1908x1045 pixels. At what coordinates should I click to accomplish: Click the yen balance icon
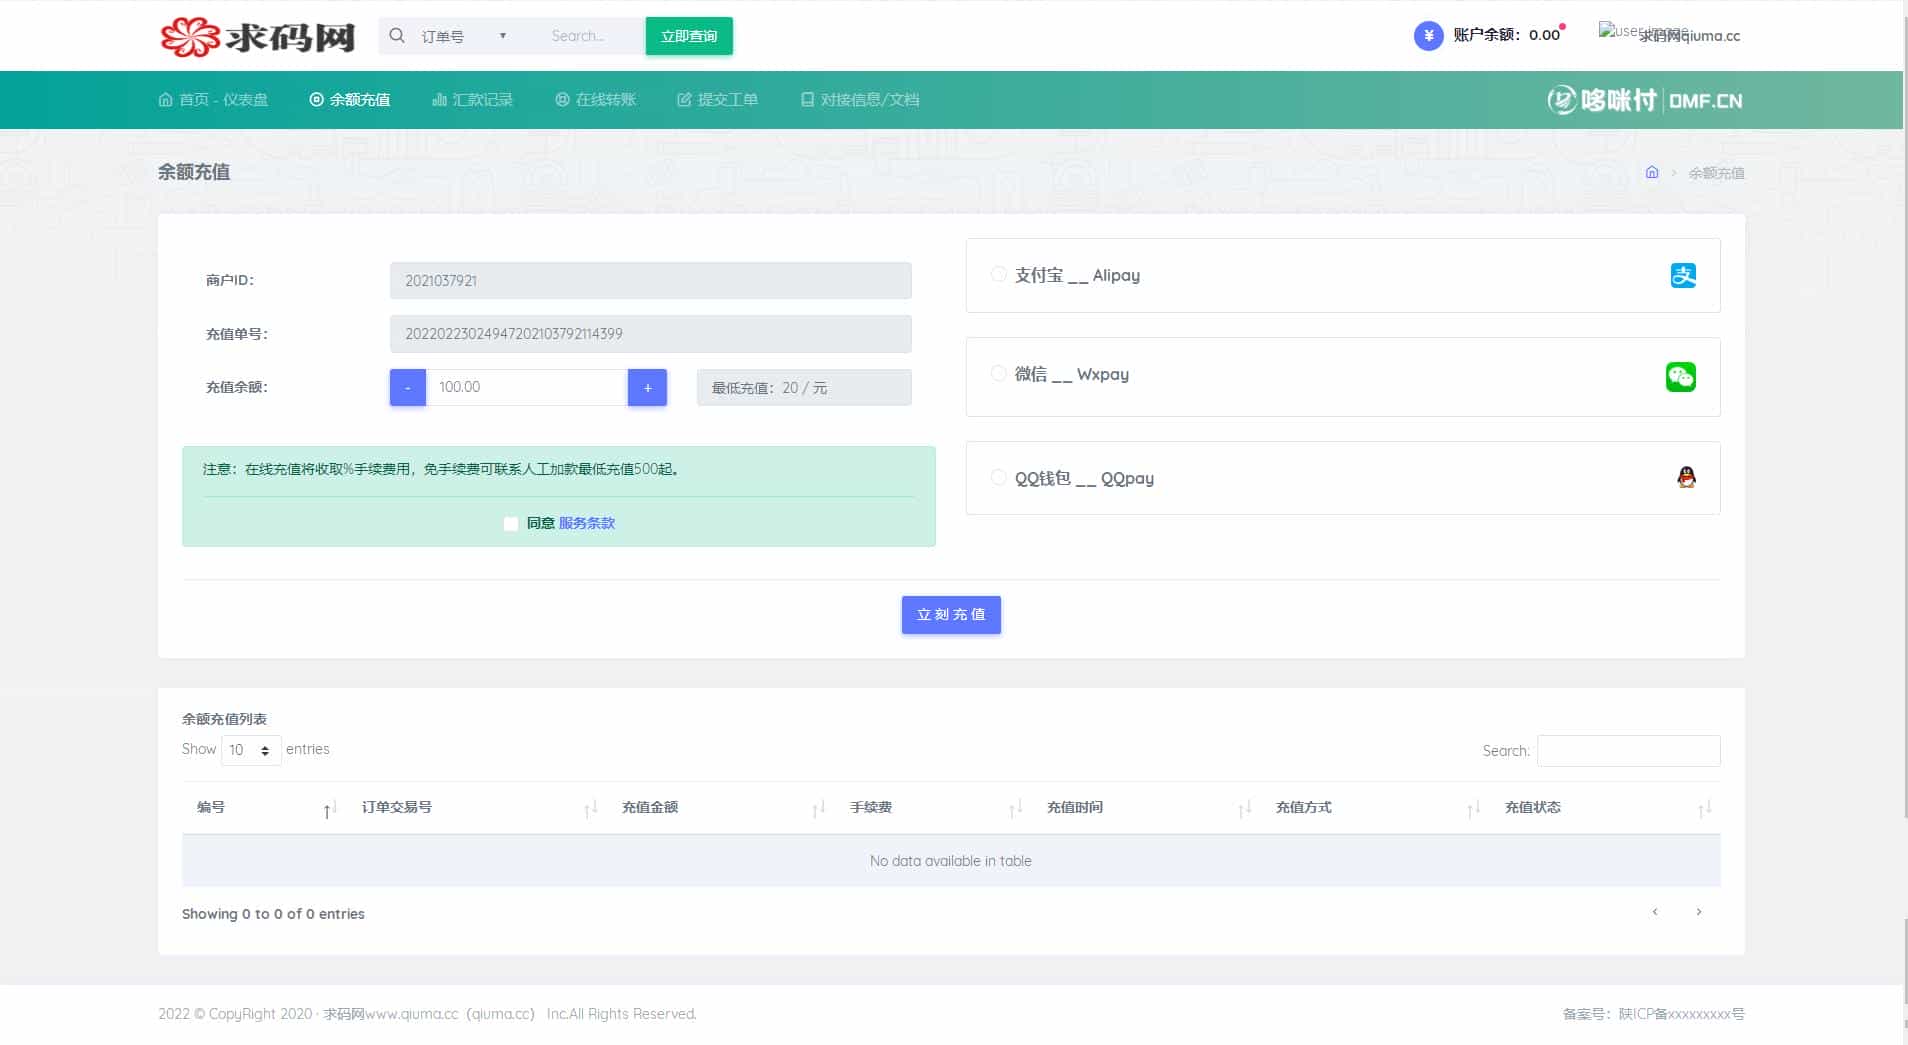1428,36
